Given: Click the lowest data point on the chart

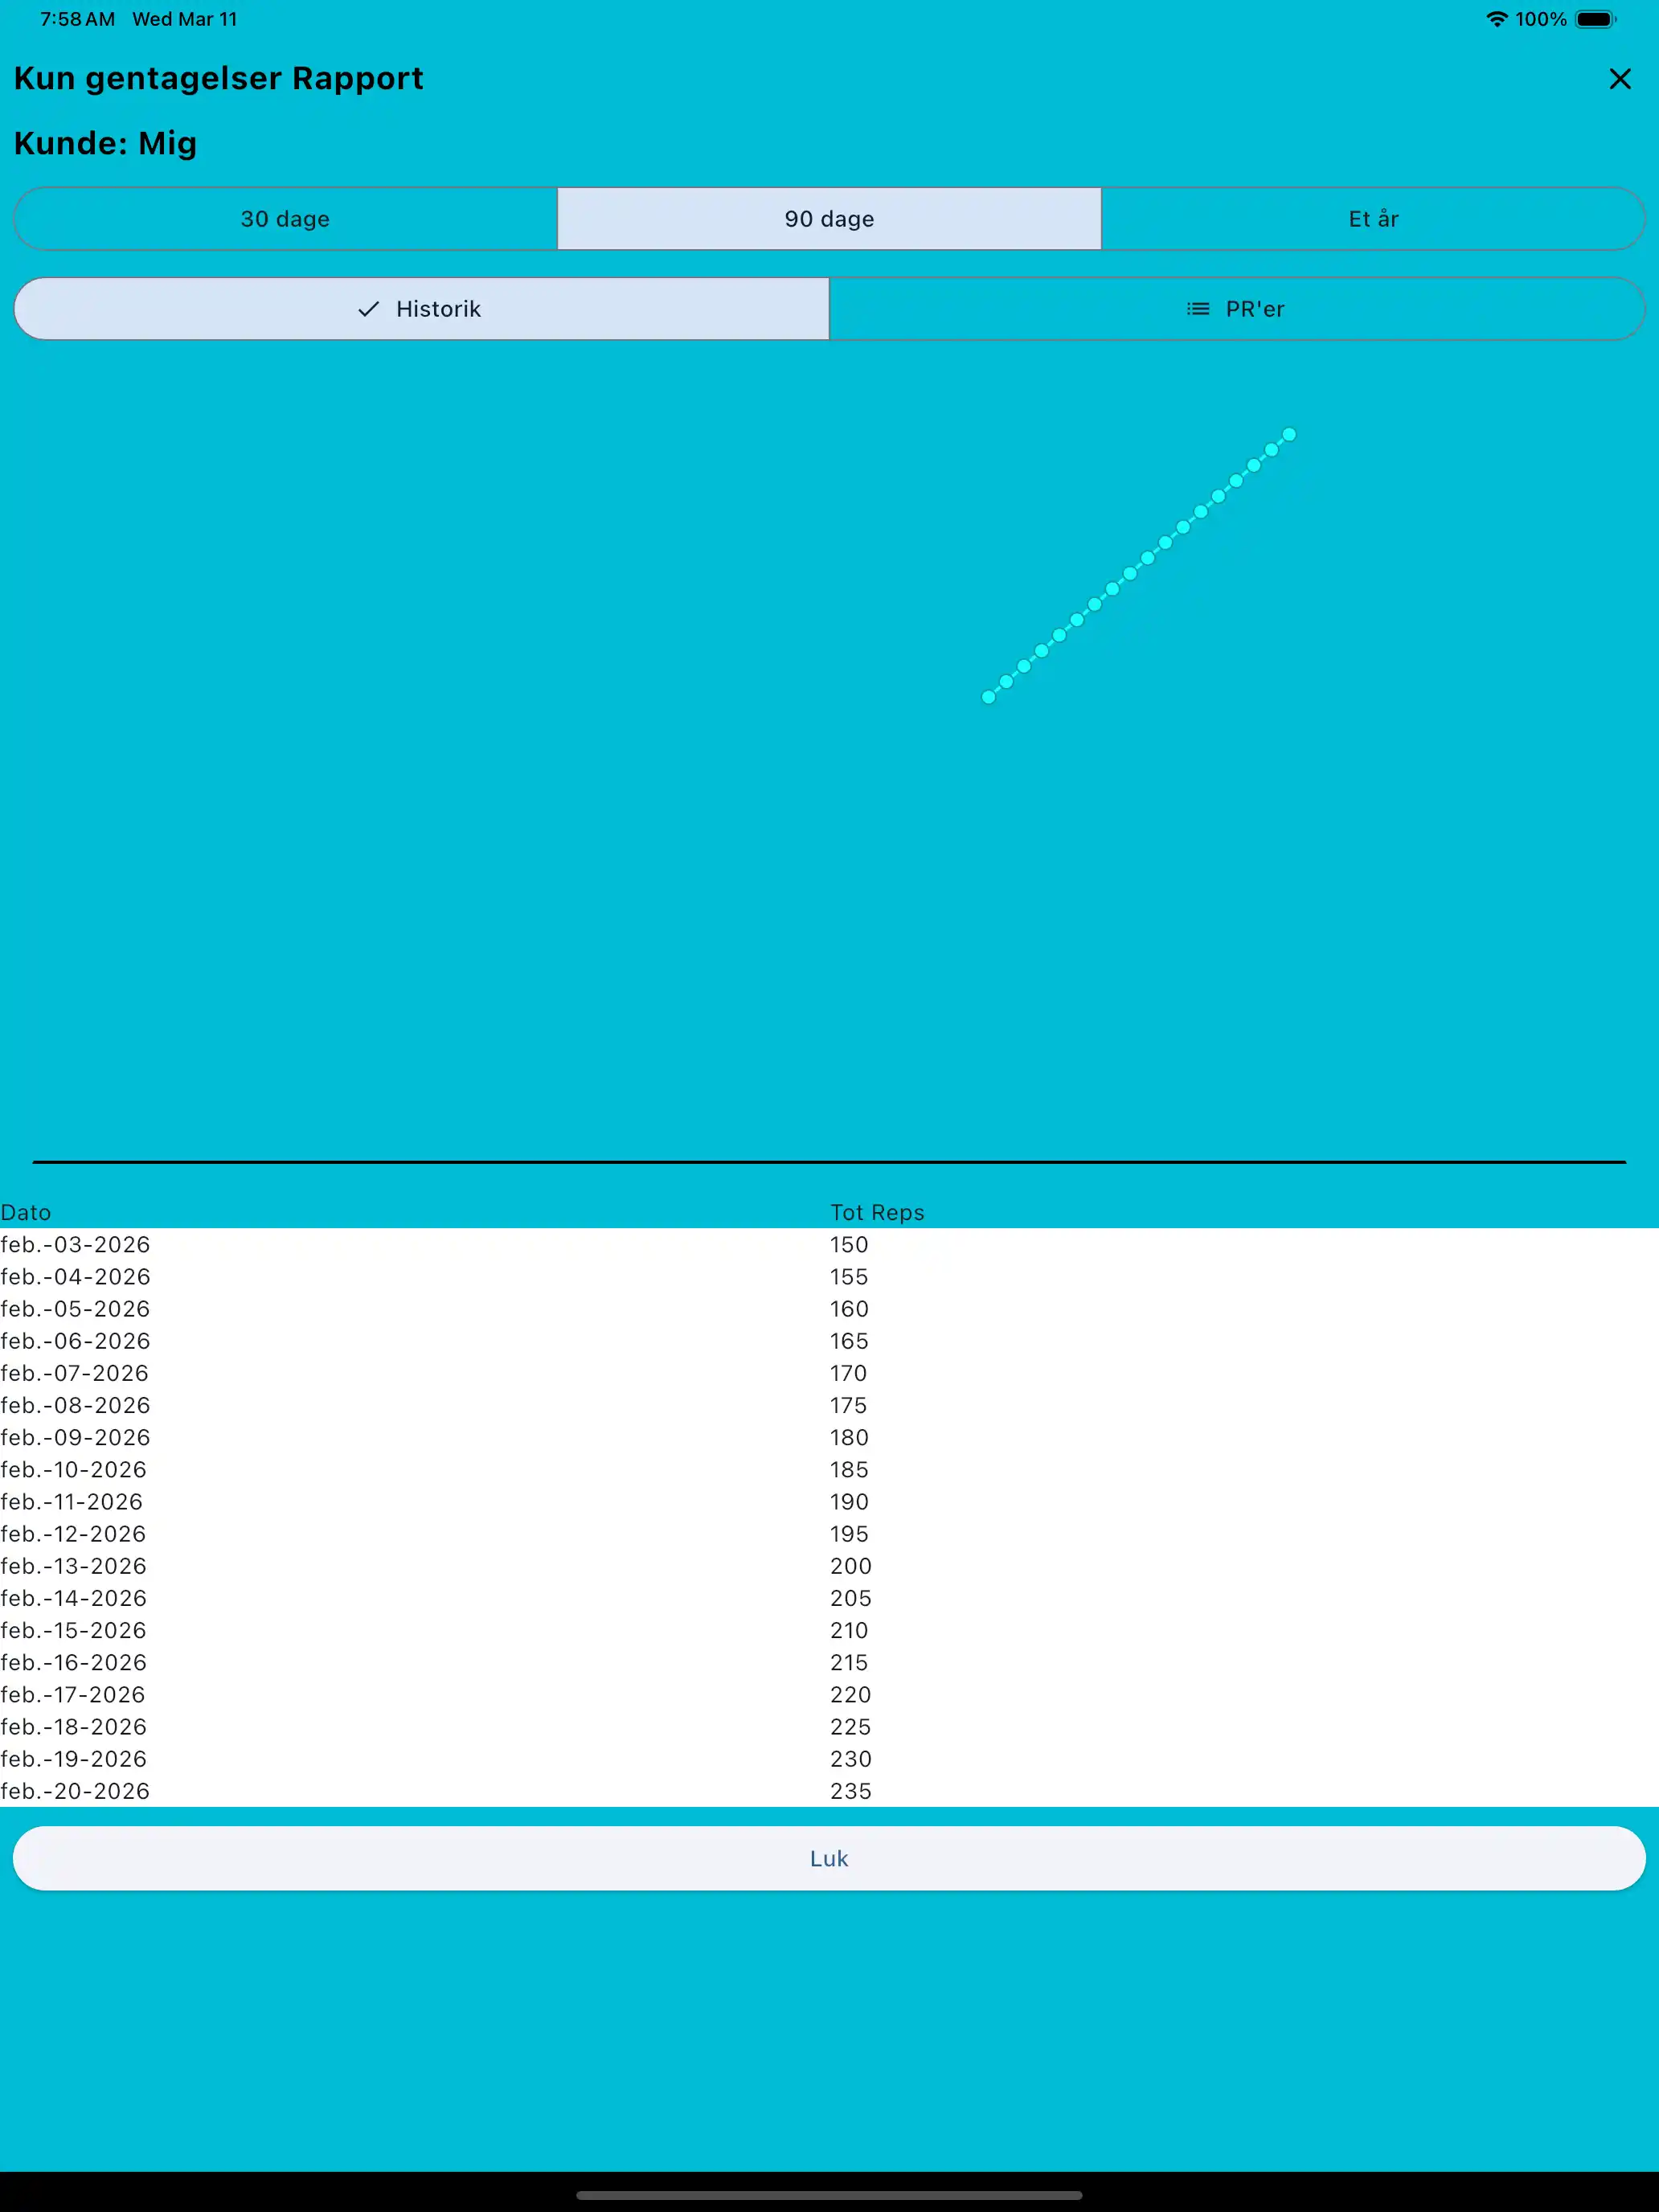Looking at the screenshot, I should (988, 697).
